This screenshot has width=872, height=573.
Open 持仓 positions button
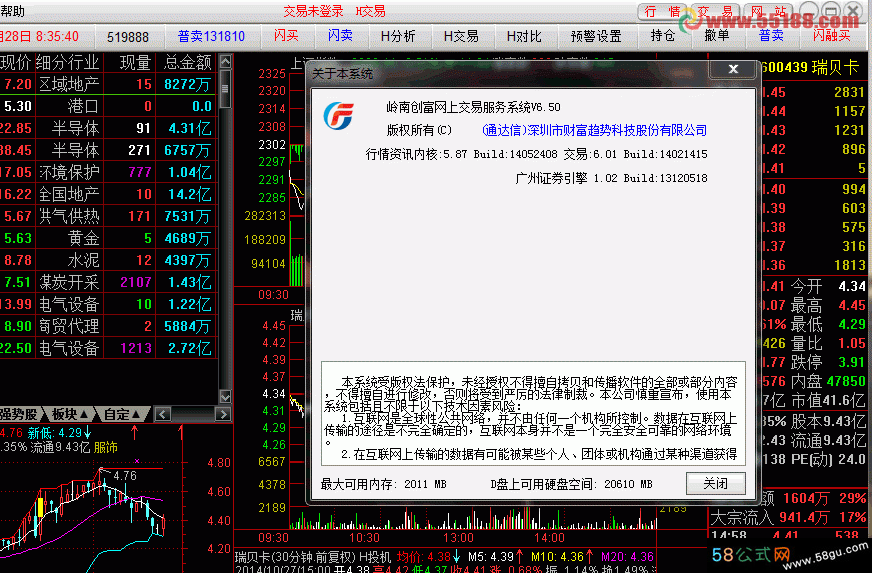663,36
